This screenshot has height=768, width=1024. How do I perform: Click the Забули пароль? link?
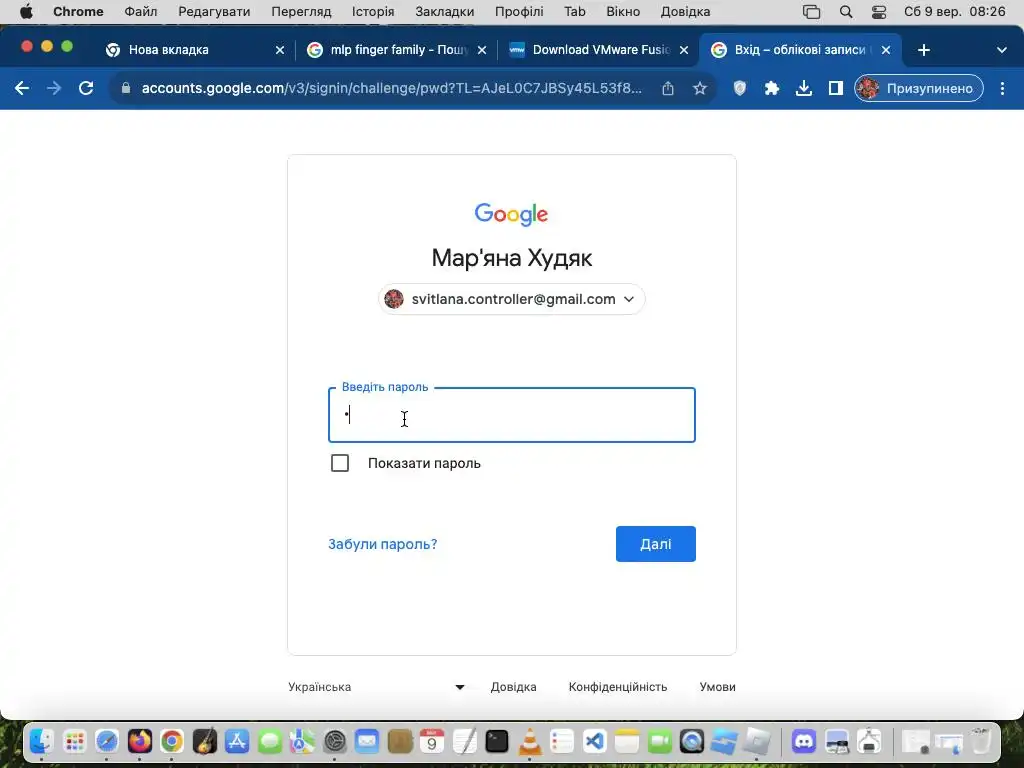383,544
